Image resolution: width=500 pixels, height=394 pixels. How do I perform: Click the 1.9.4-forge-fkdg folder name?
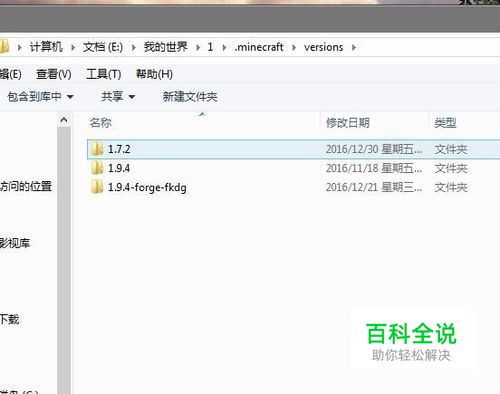[x=147, y=187]
